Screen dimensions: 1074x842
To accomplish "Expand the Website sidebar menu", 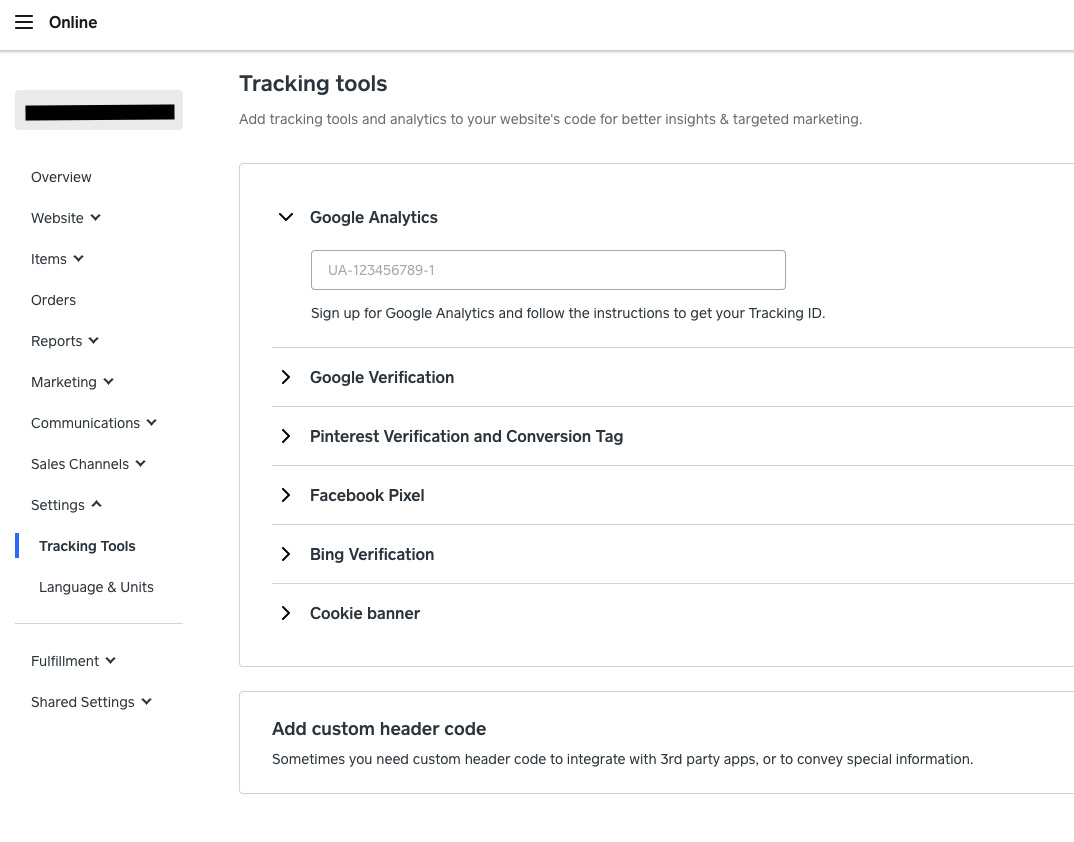I will point(66,218).
